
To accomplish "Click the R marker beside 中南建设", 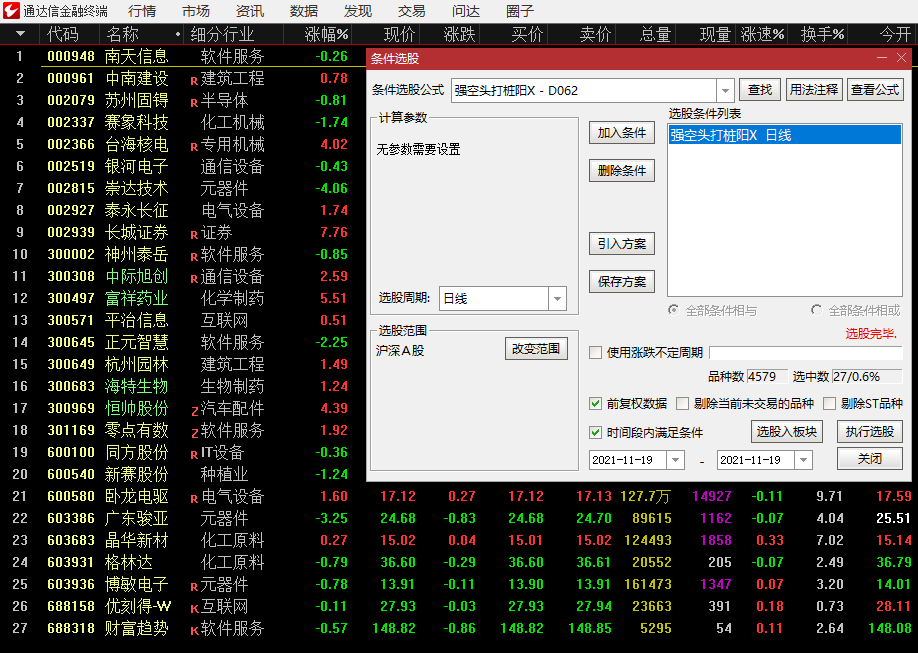I will coord(194,79).
